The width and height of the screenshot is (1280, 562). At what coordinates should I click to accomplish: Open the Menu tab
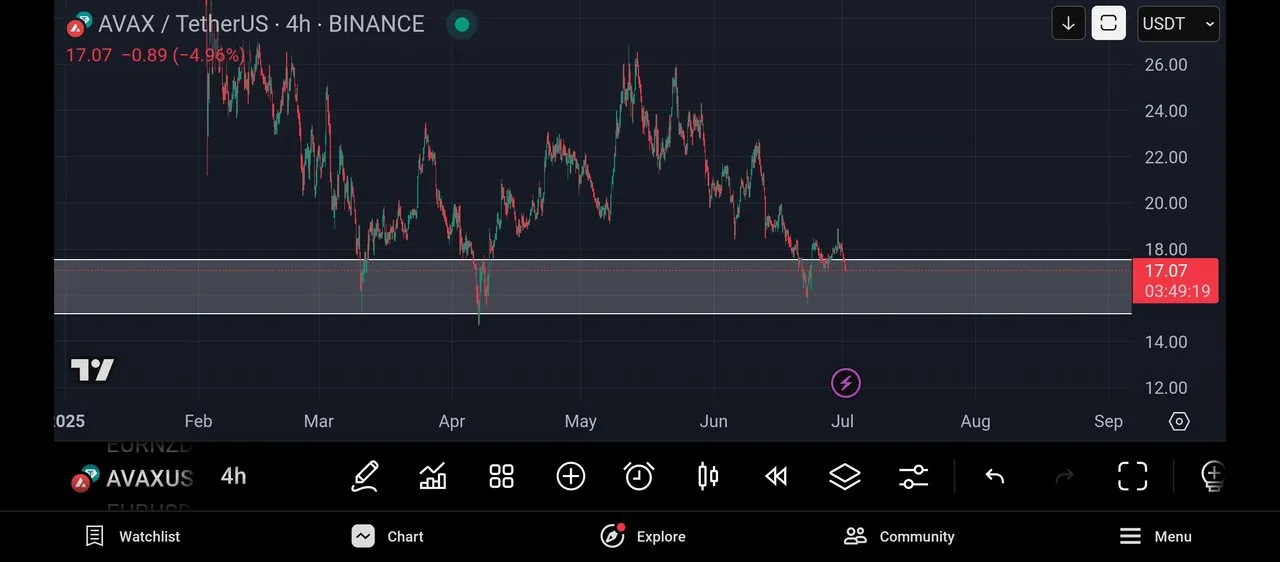[1155, 537]
